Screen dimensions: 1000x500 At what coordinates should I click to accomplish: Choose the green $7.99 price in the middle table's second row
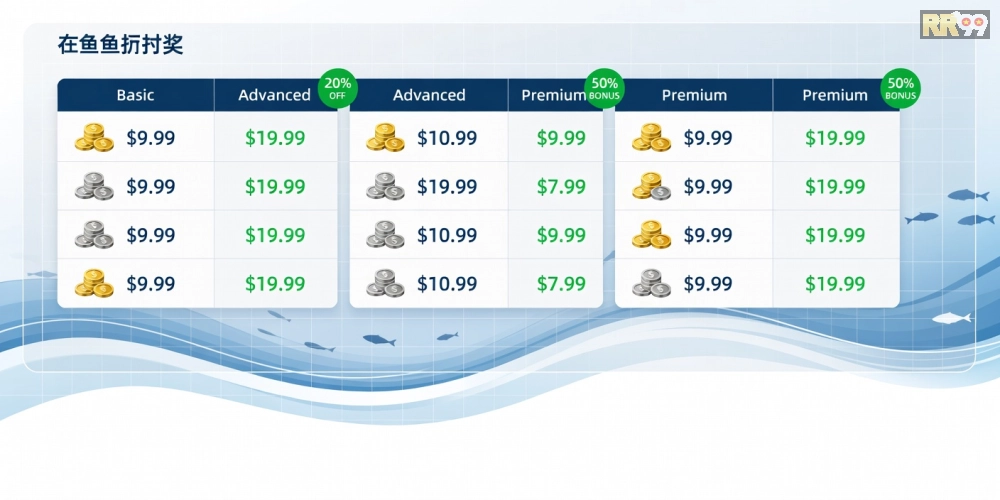click(x=561, y=187)
